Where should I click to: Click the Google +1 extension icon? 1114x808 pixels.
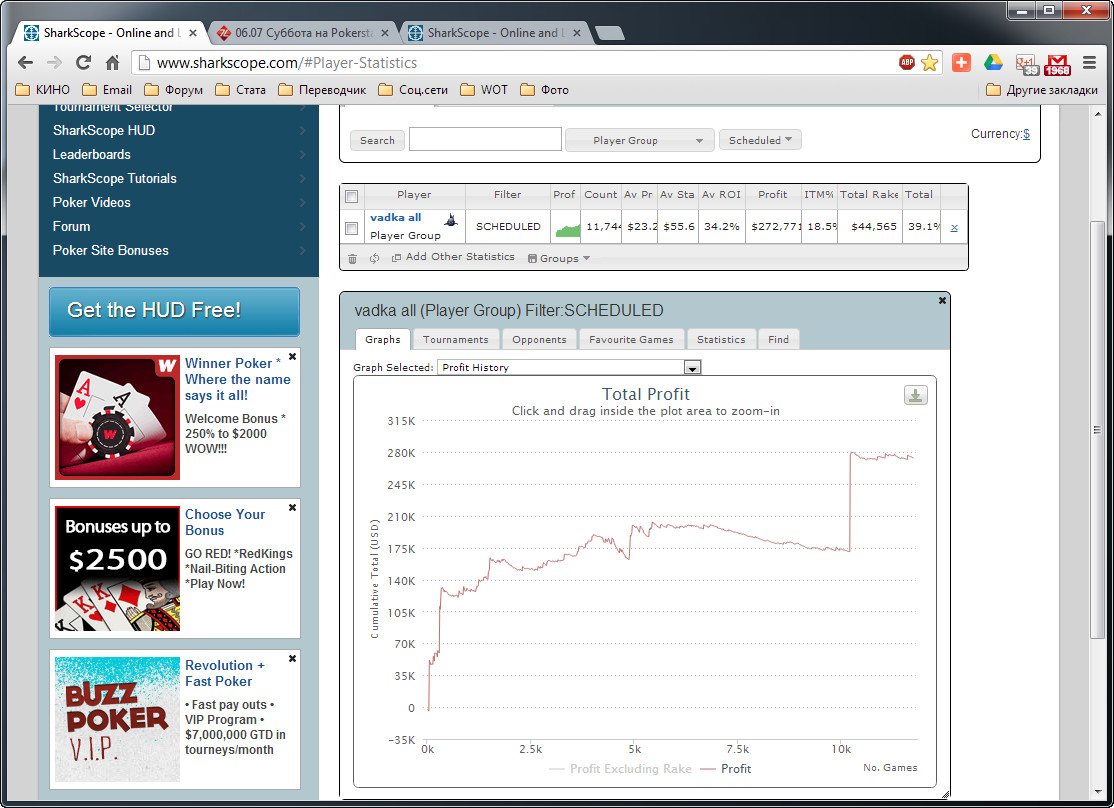(1027, 64)
